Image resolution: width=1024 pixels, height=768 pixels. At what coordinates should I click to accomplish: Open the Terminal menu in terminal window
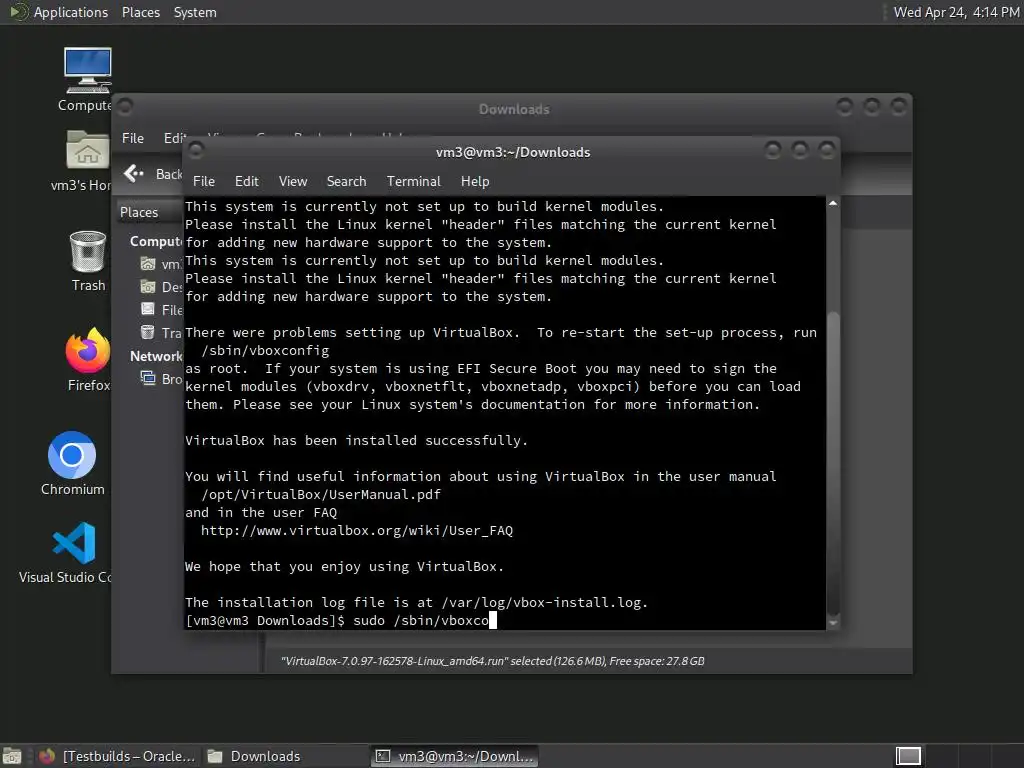(x=413, y=181)
